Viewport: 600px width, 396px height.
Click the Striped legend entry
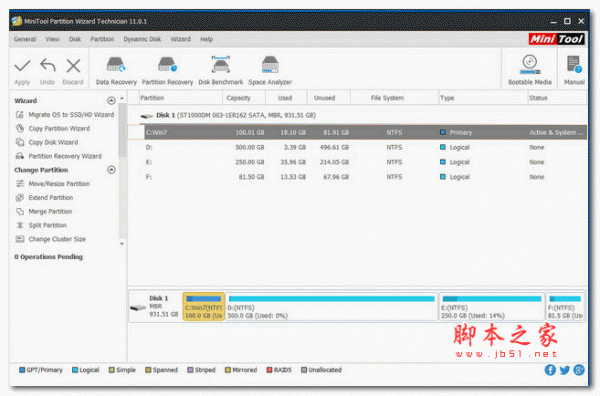[x=201, y=370]
